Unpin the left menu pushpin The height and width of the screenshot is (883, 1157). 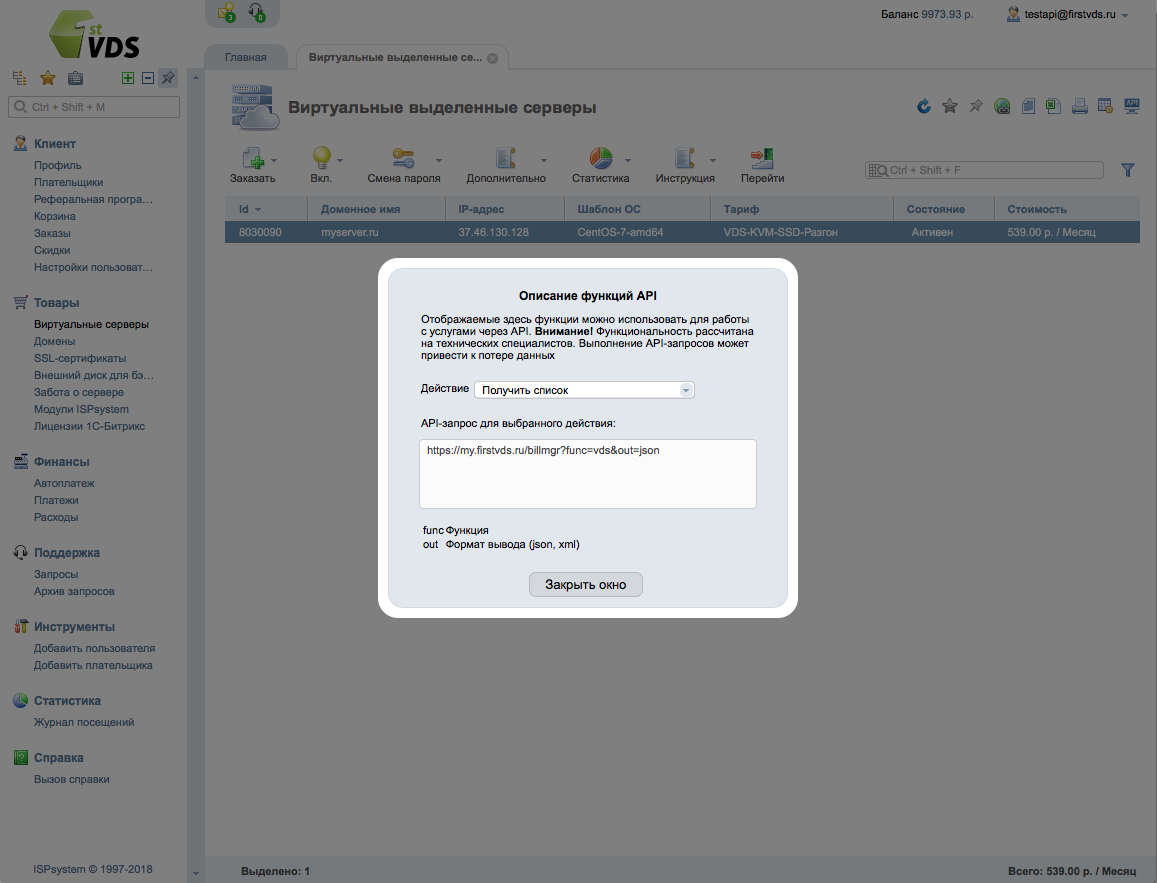click(x=168, y=76)
